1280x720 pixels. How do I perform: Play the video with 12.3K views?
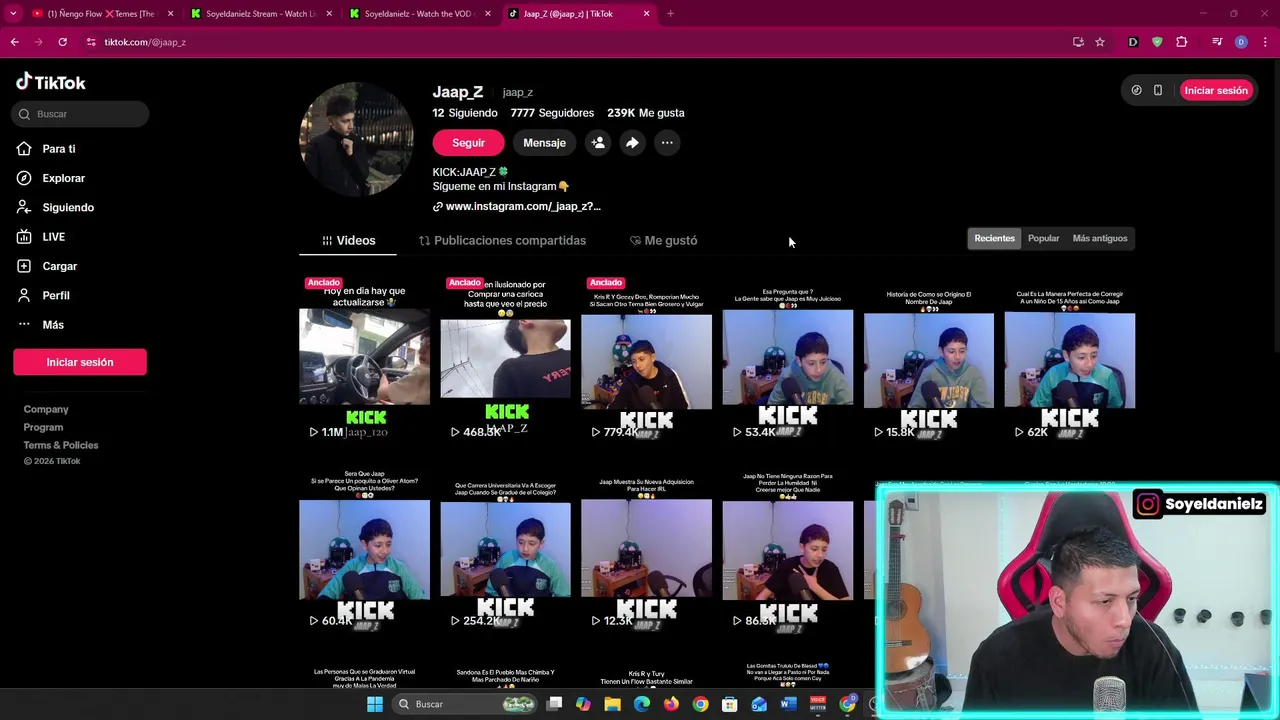point(646,549)
